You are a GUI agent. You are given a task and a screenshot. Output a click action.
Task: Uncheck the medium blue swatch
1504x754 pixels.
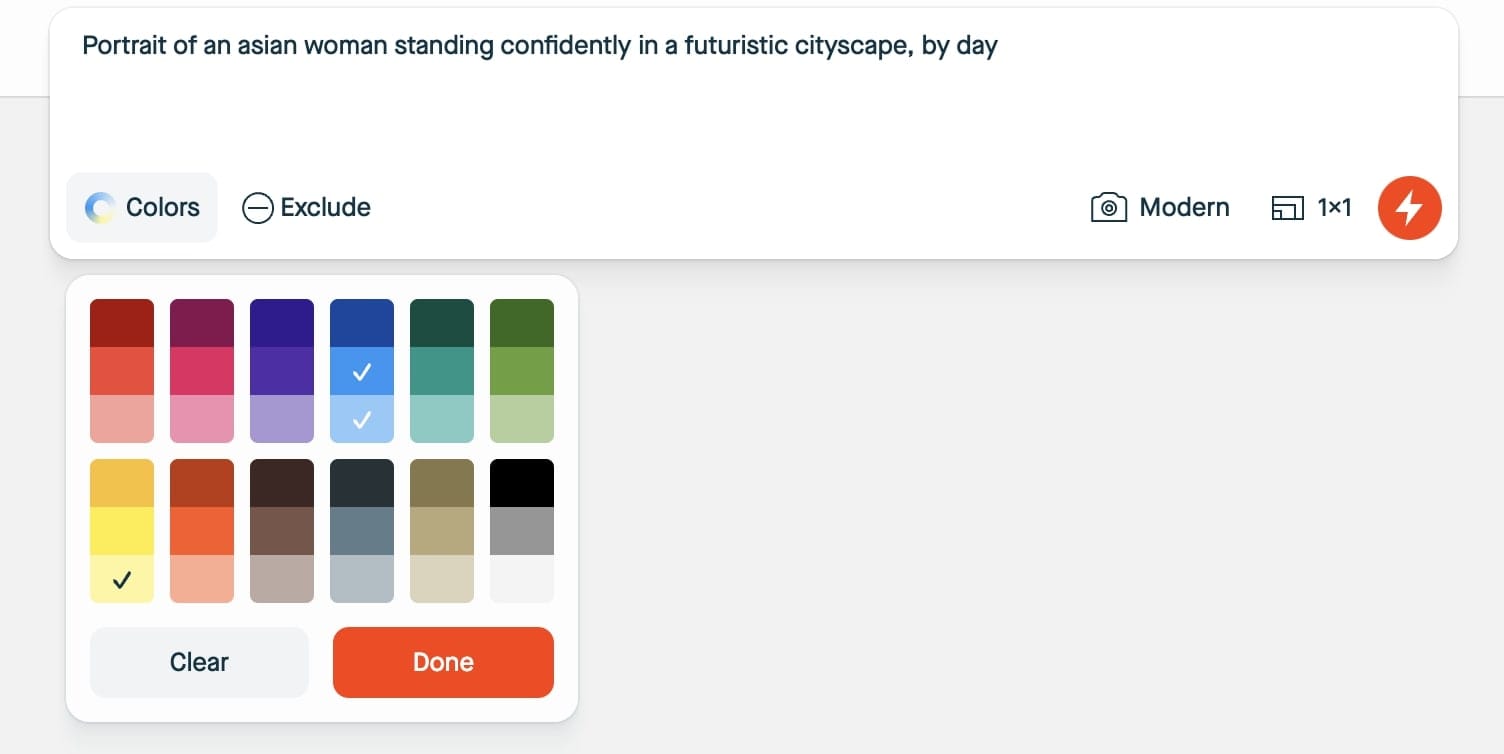(362, 371)
